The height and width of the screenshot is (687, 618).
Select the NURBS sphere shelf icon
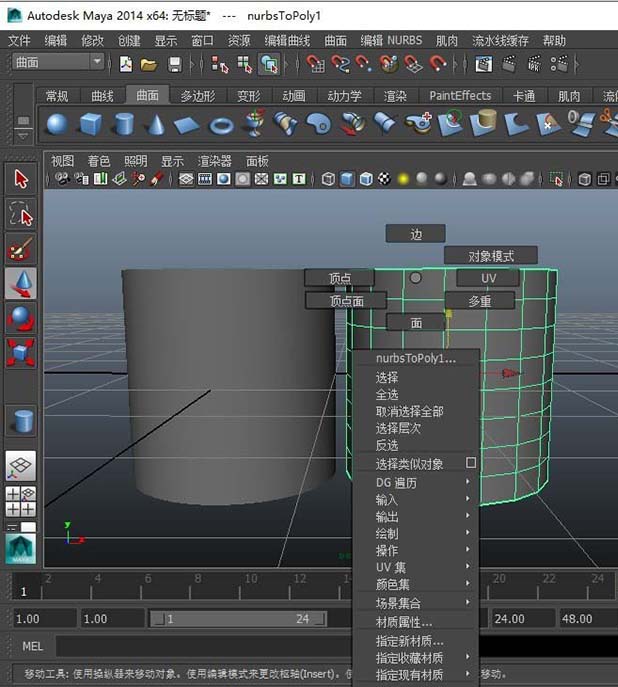point(57,124)
